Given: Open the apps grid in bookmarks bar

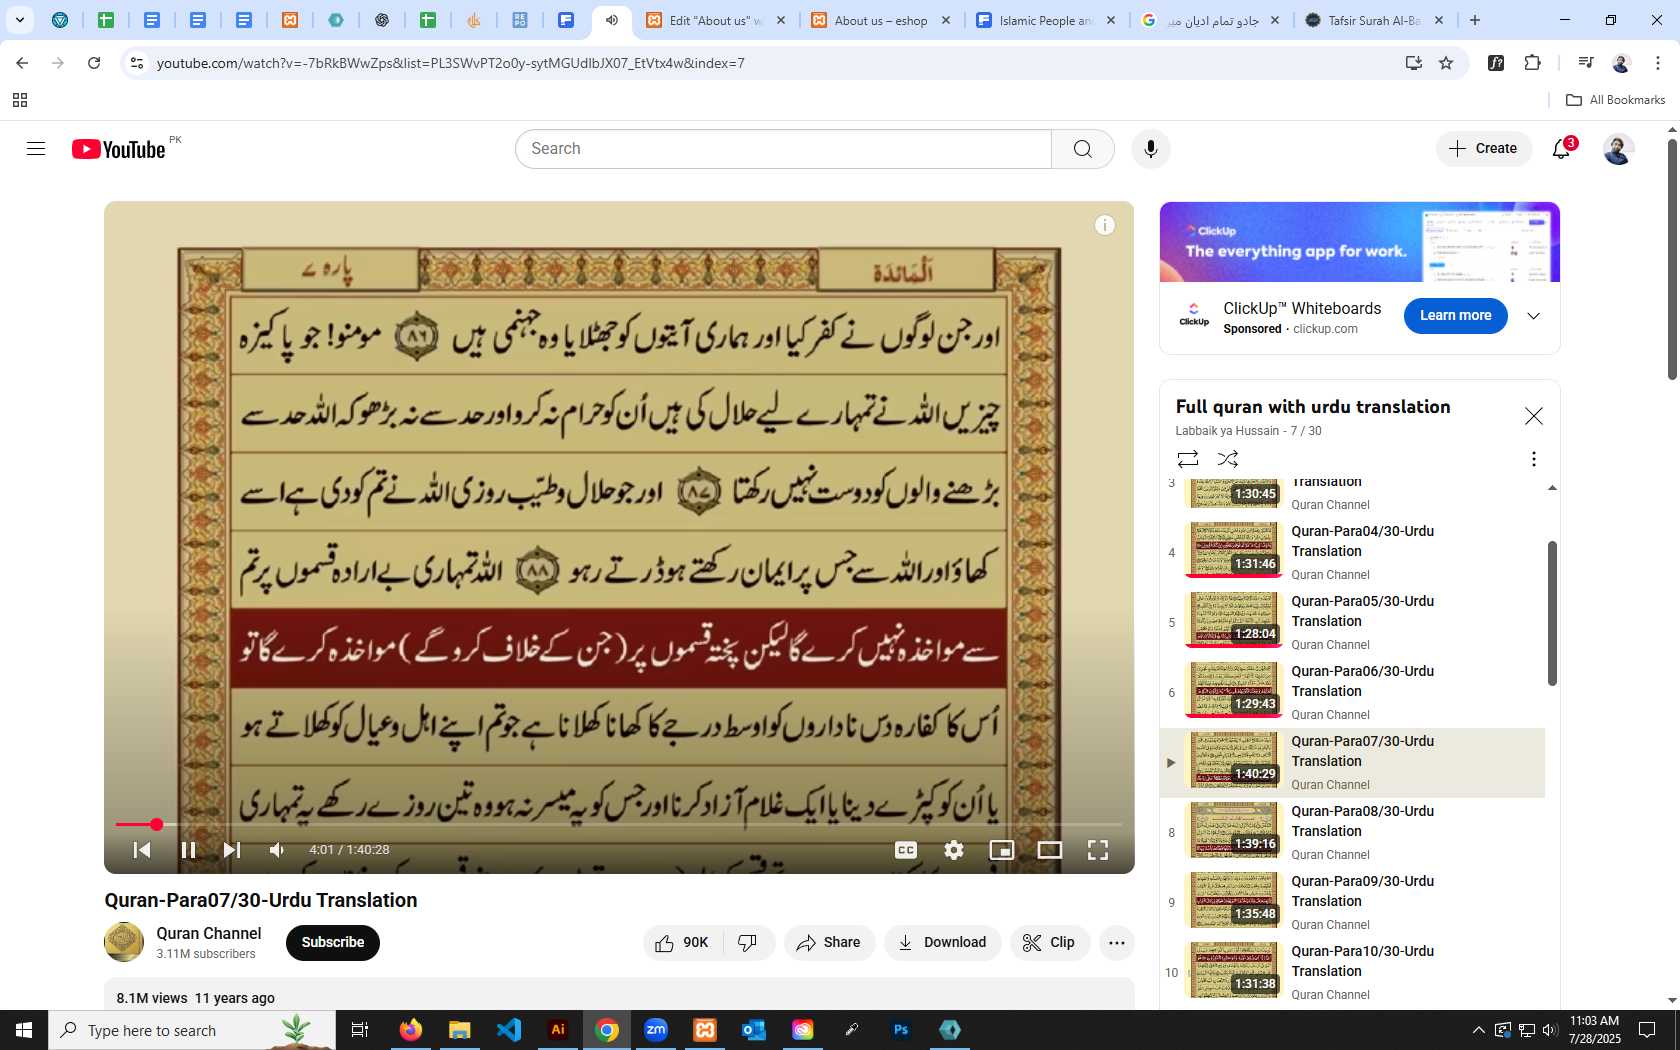Looking at the screenshot, I should pyautogui.click(x=20, y=100).
